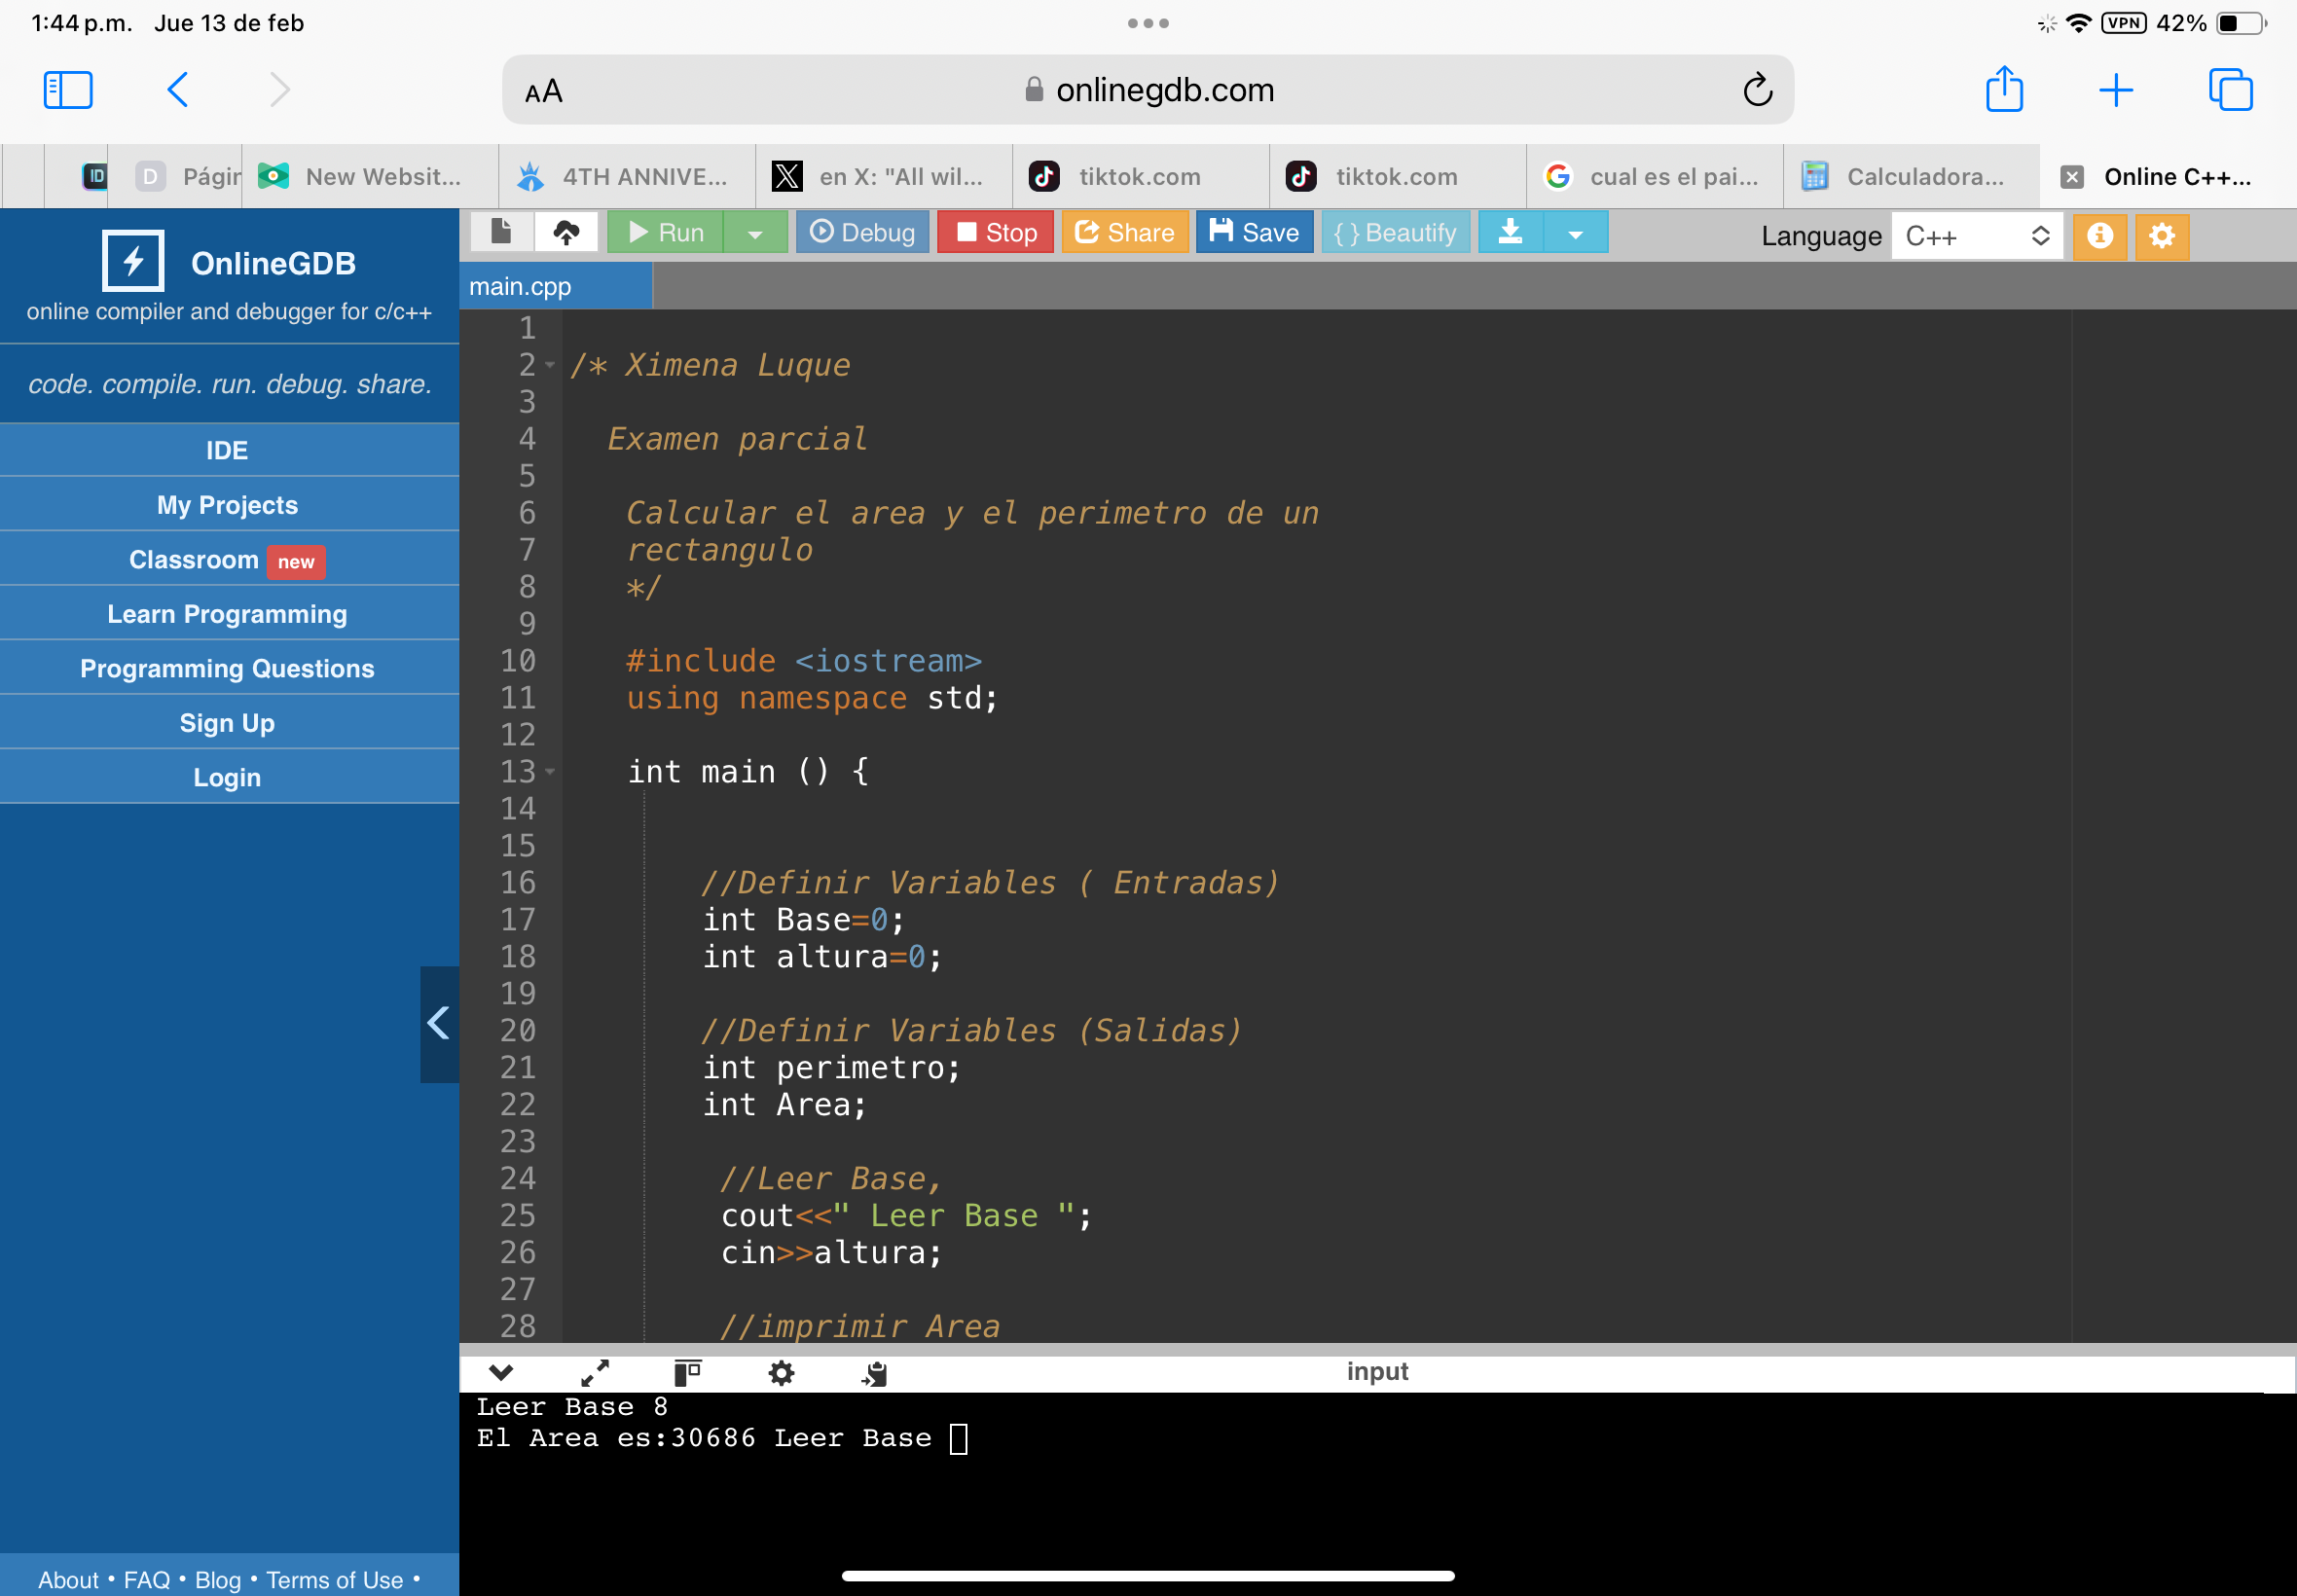Viewport: 2297px width, 1596px height.
Task: Click the download code icon
Action: (1510, 232)
